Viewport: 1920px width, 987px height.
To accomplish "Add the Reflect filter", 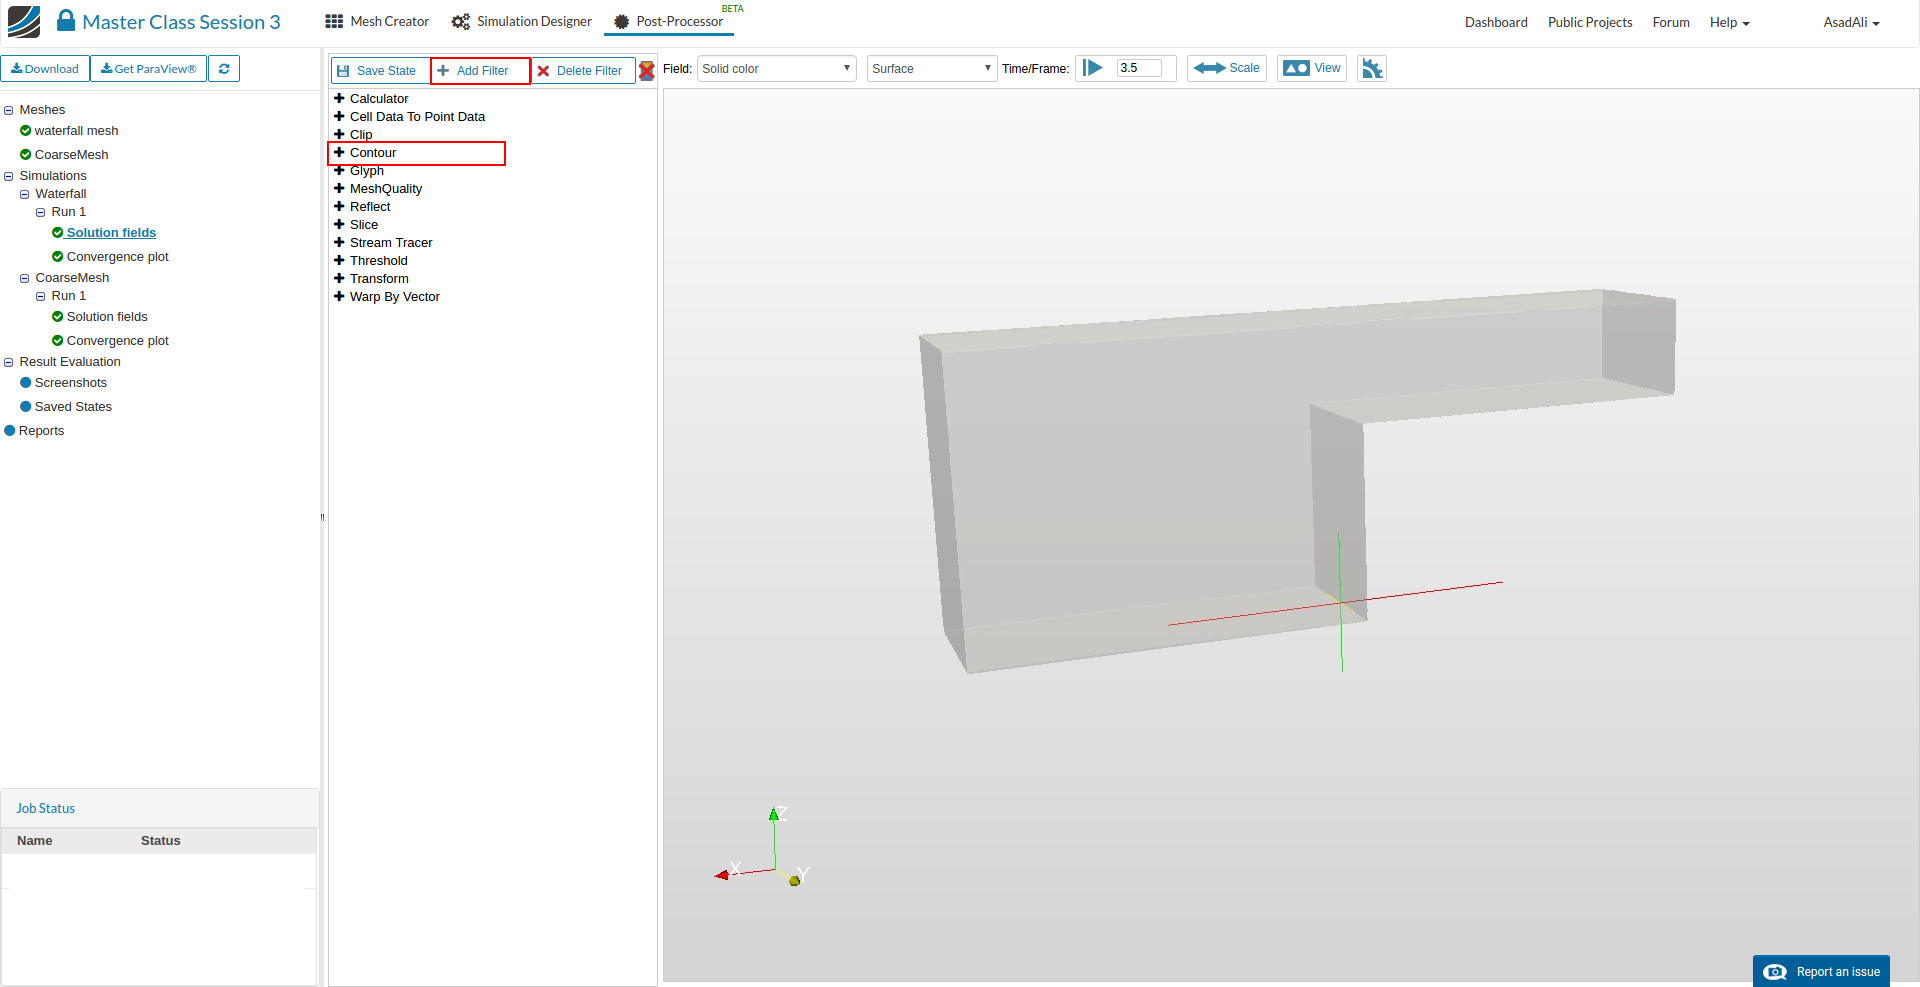I will (370, 207).
